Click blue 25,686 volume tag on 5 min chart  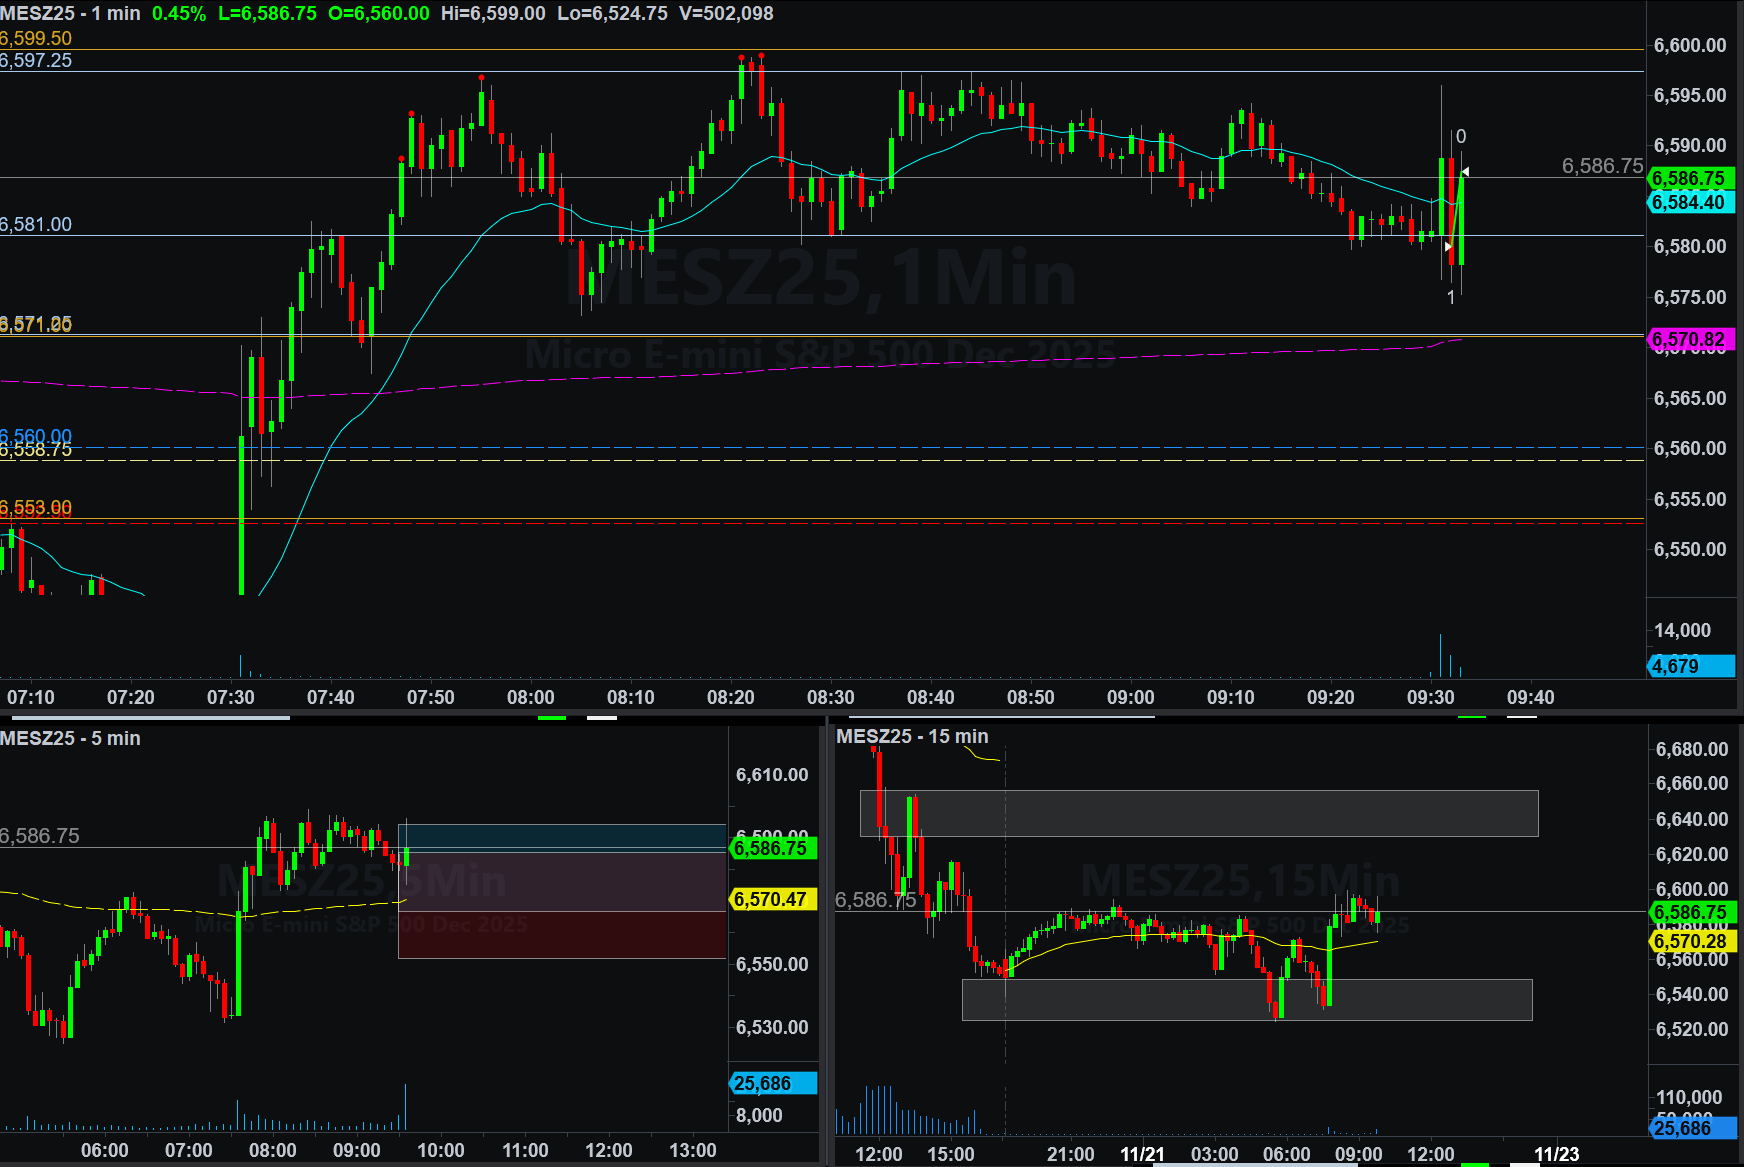pos(773,1083)
